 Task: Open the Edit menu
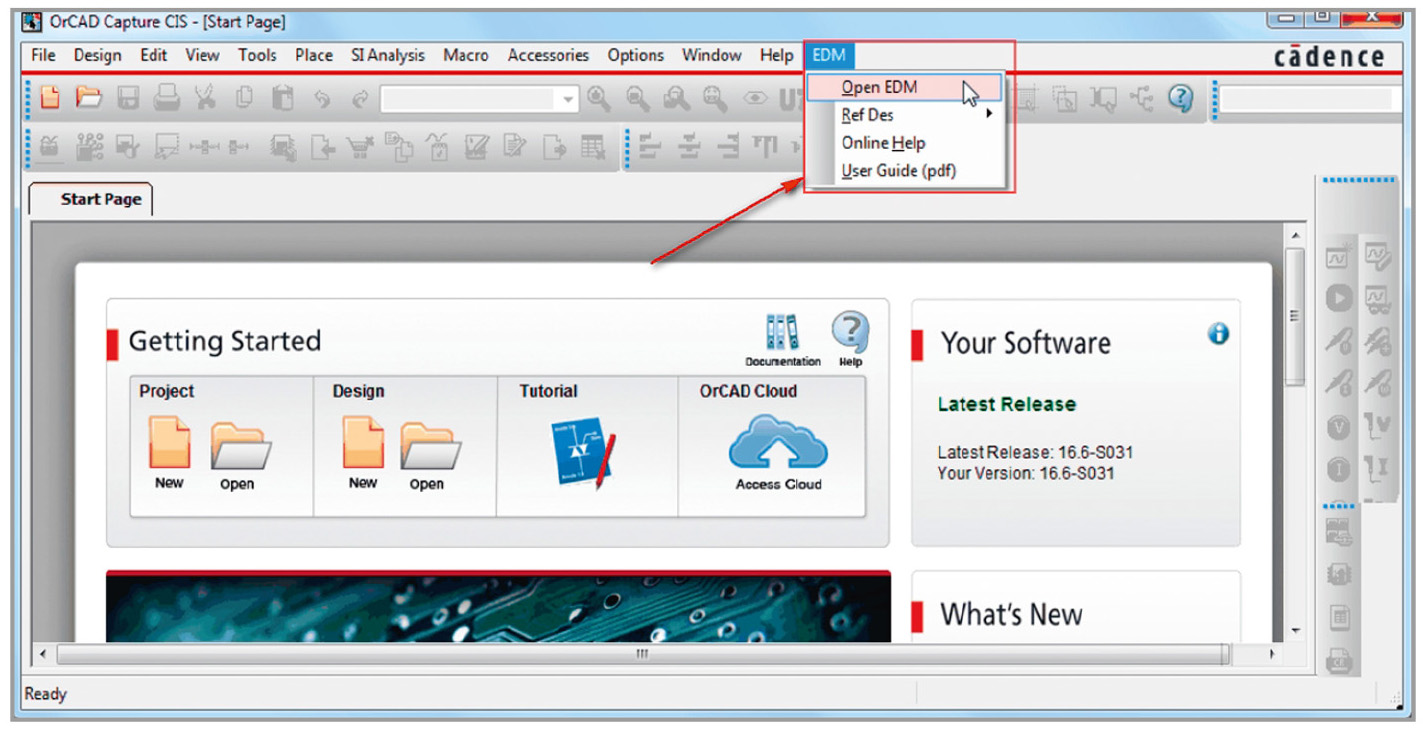(153, 55)
